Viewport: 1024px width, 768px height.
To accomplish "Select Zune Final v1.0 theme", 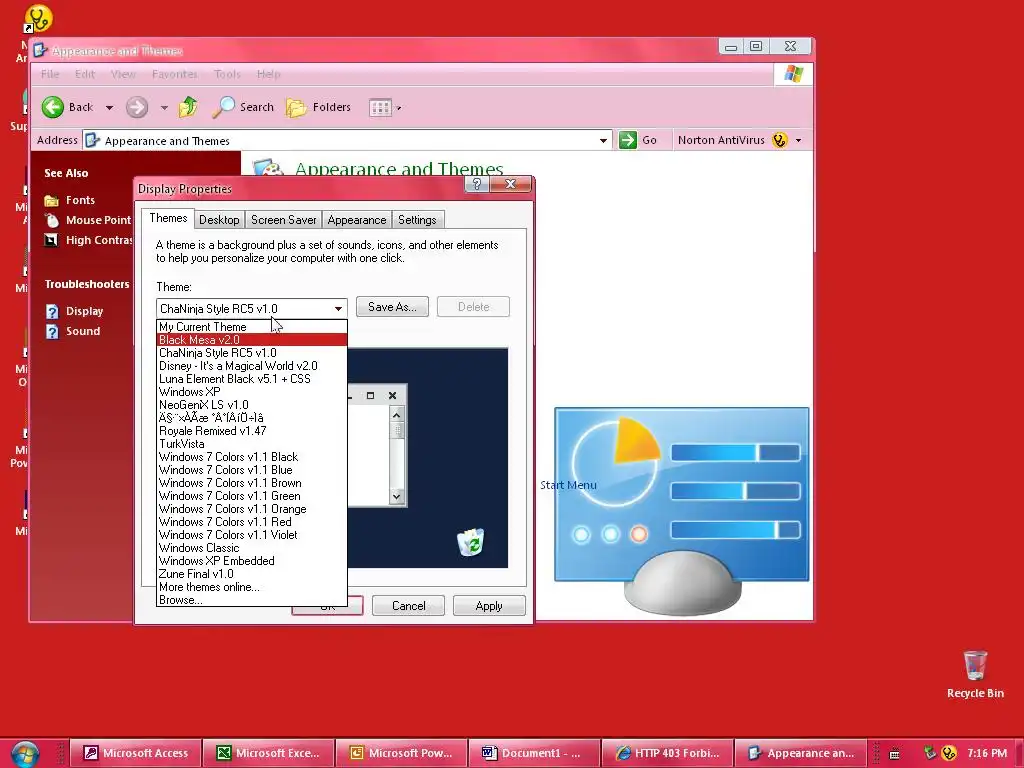I will (251, 574).
